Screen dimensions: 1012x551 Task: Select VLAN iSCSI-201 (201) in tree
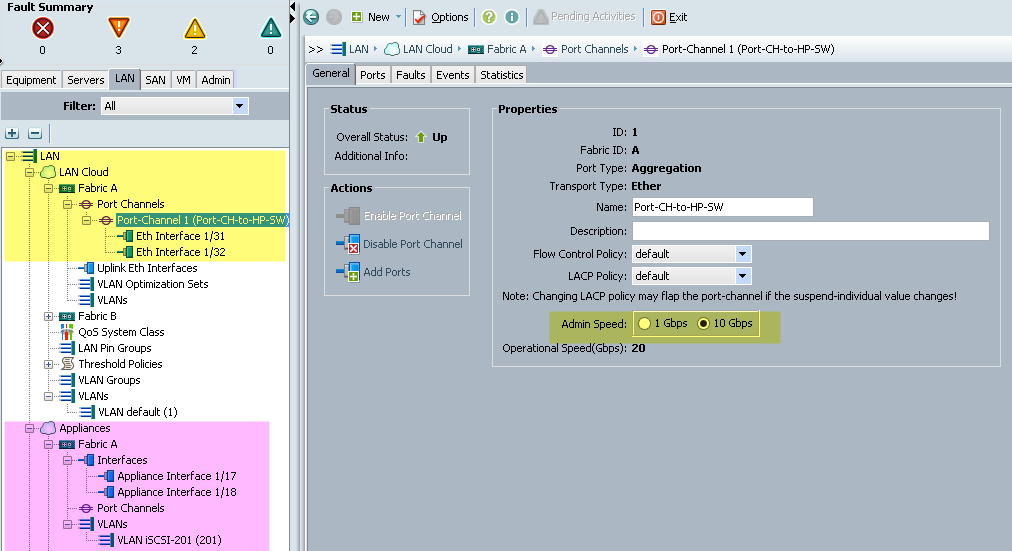(x=169, y=540)
